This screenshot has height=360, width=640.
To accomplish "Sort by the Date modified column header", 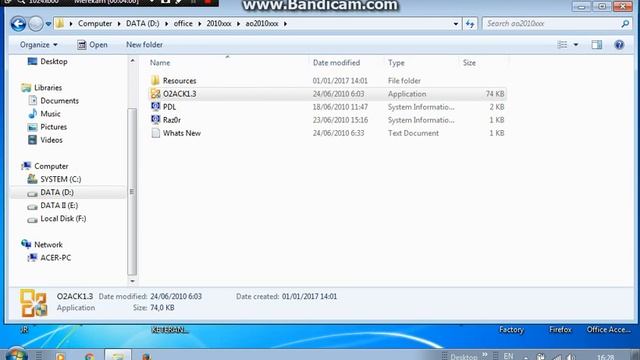I will [336, 63].
